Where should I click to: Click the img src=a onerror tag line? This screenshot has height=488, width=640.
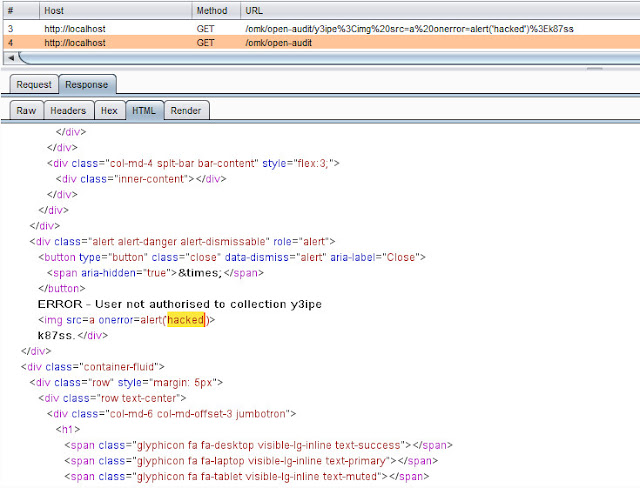(x=127, y=319)
